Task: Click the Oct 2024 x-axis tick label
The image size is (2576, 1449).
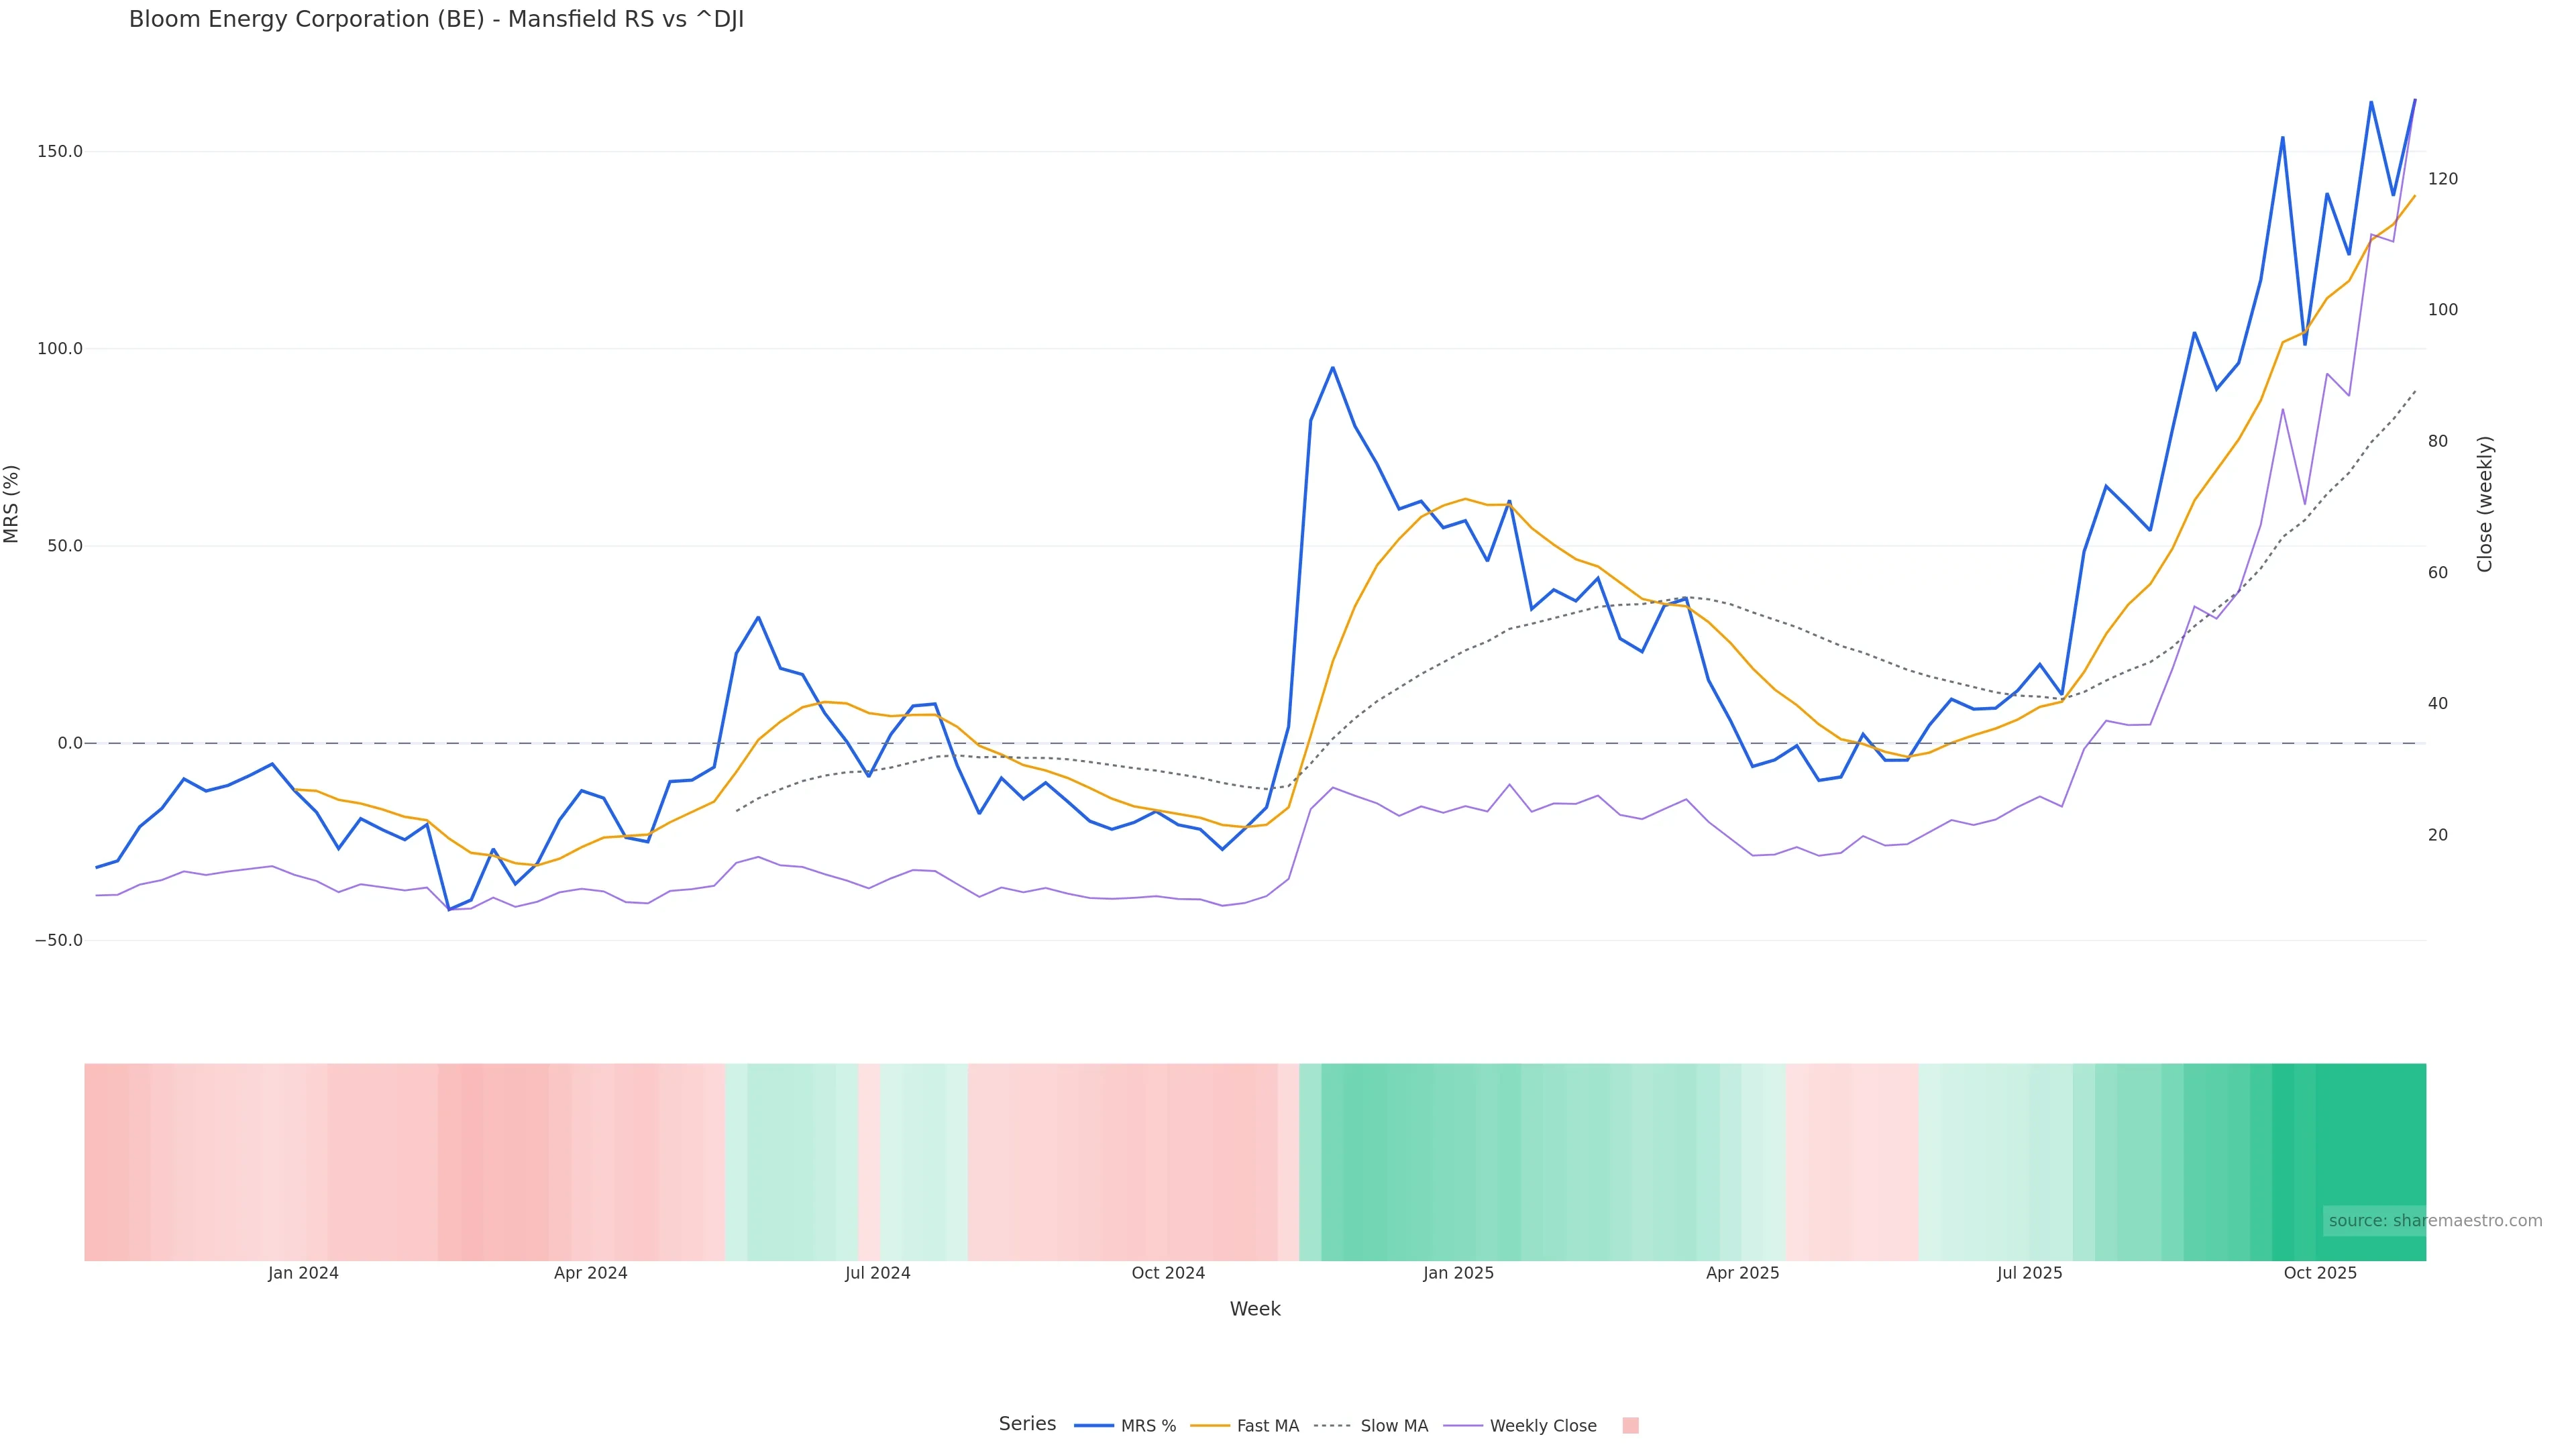Action: tap(1168, 1273)
